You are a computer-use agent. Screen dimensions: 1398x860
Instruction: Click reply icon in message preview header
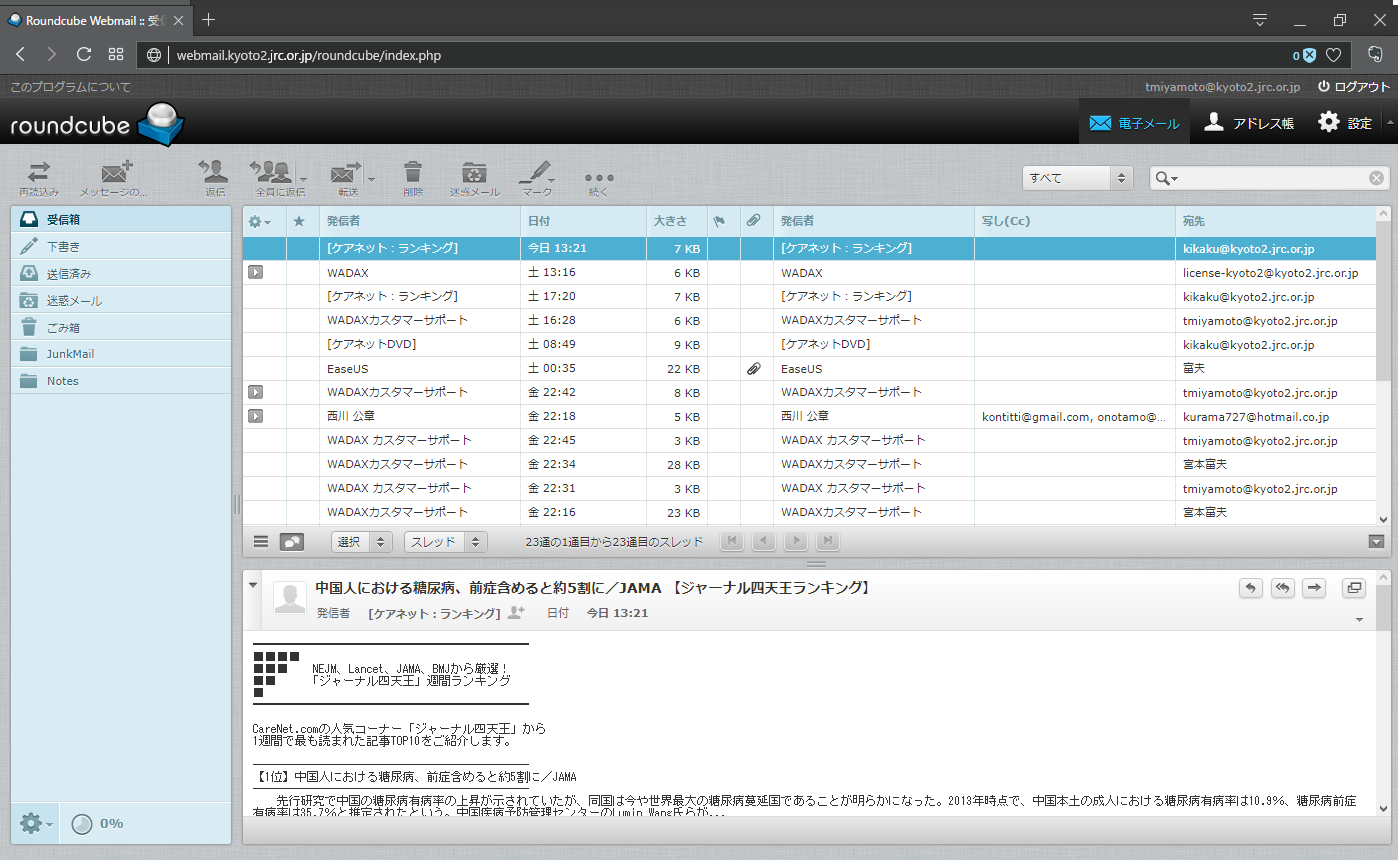tap(1250, 588)
